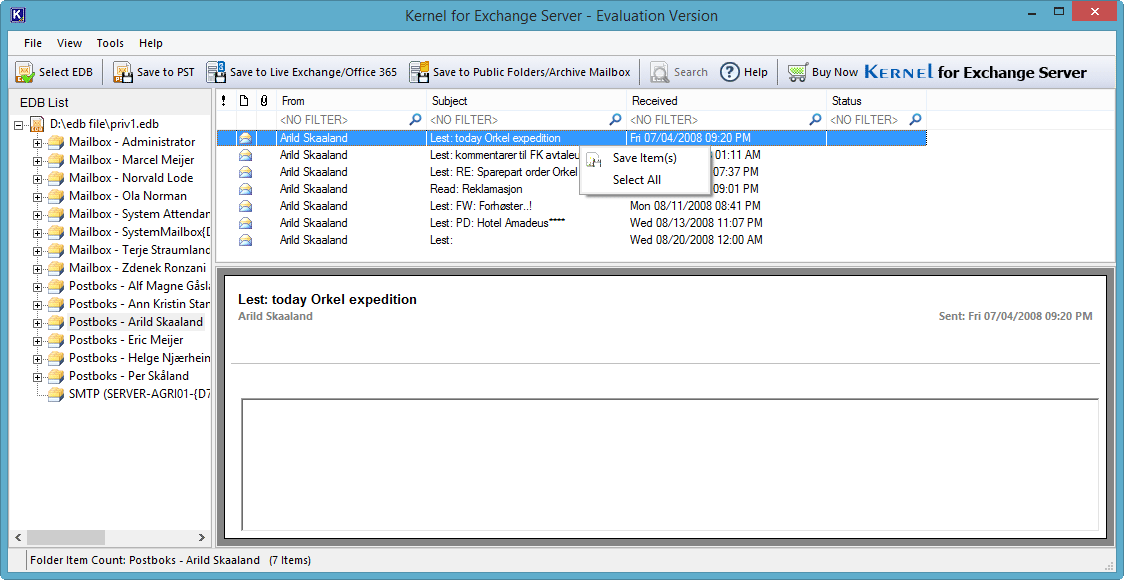
Task: Click the Save to PST icon
Action: coord(122,72)
